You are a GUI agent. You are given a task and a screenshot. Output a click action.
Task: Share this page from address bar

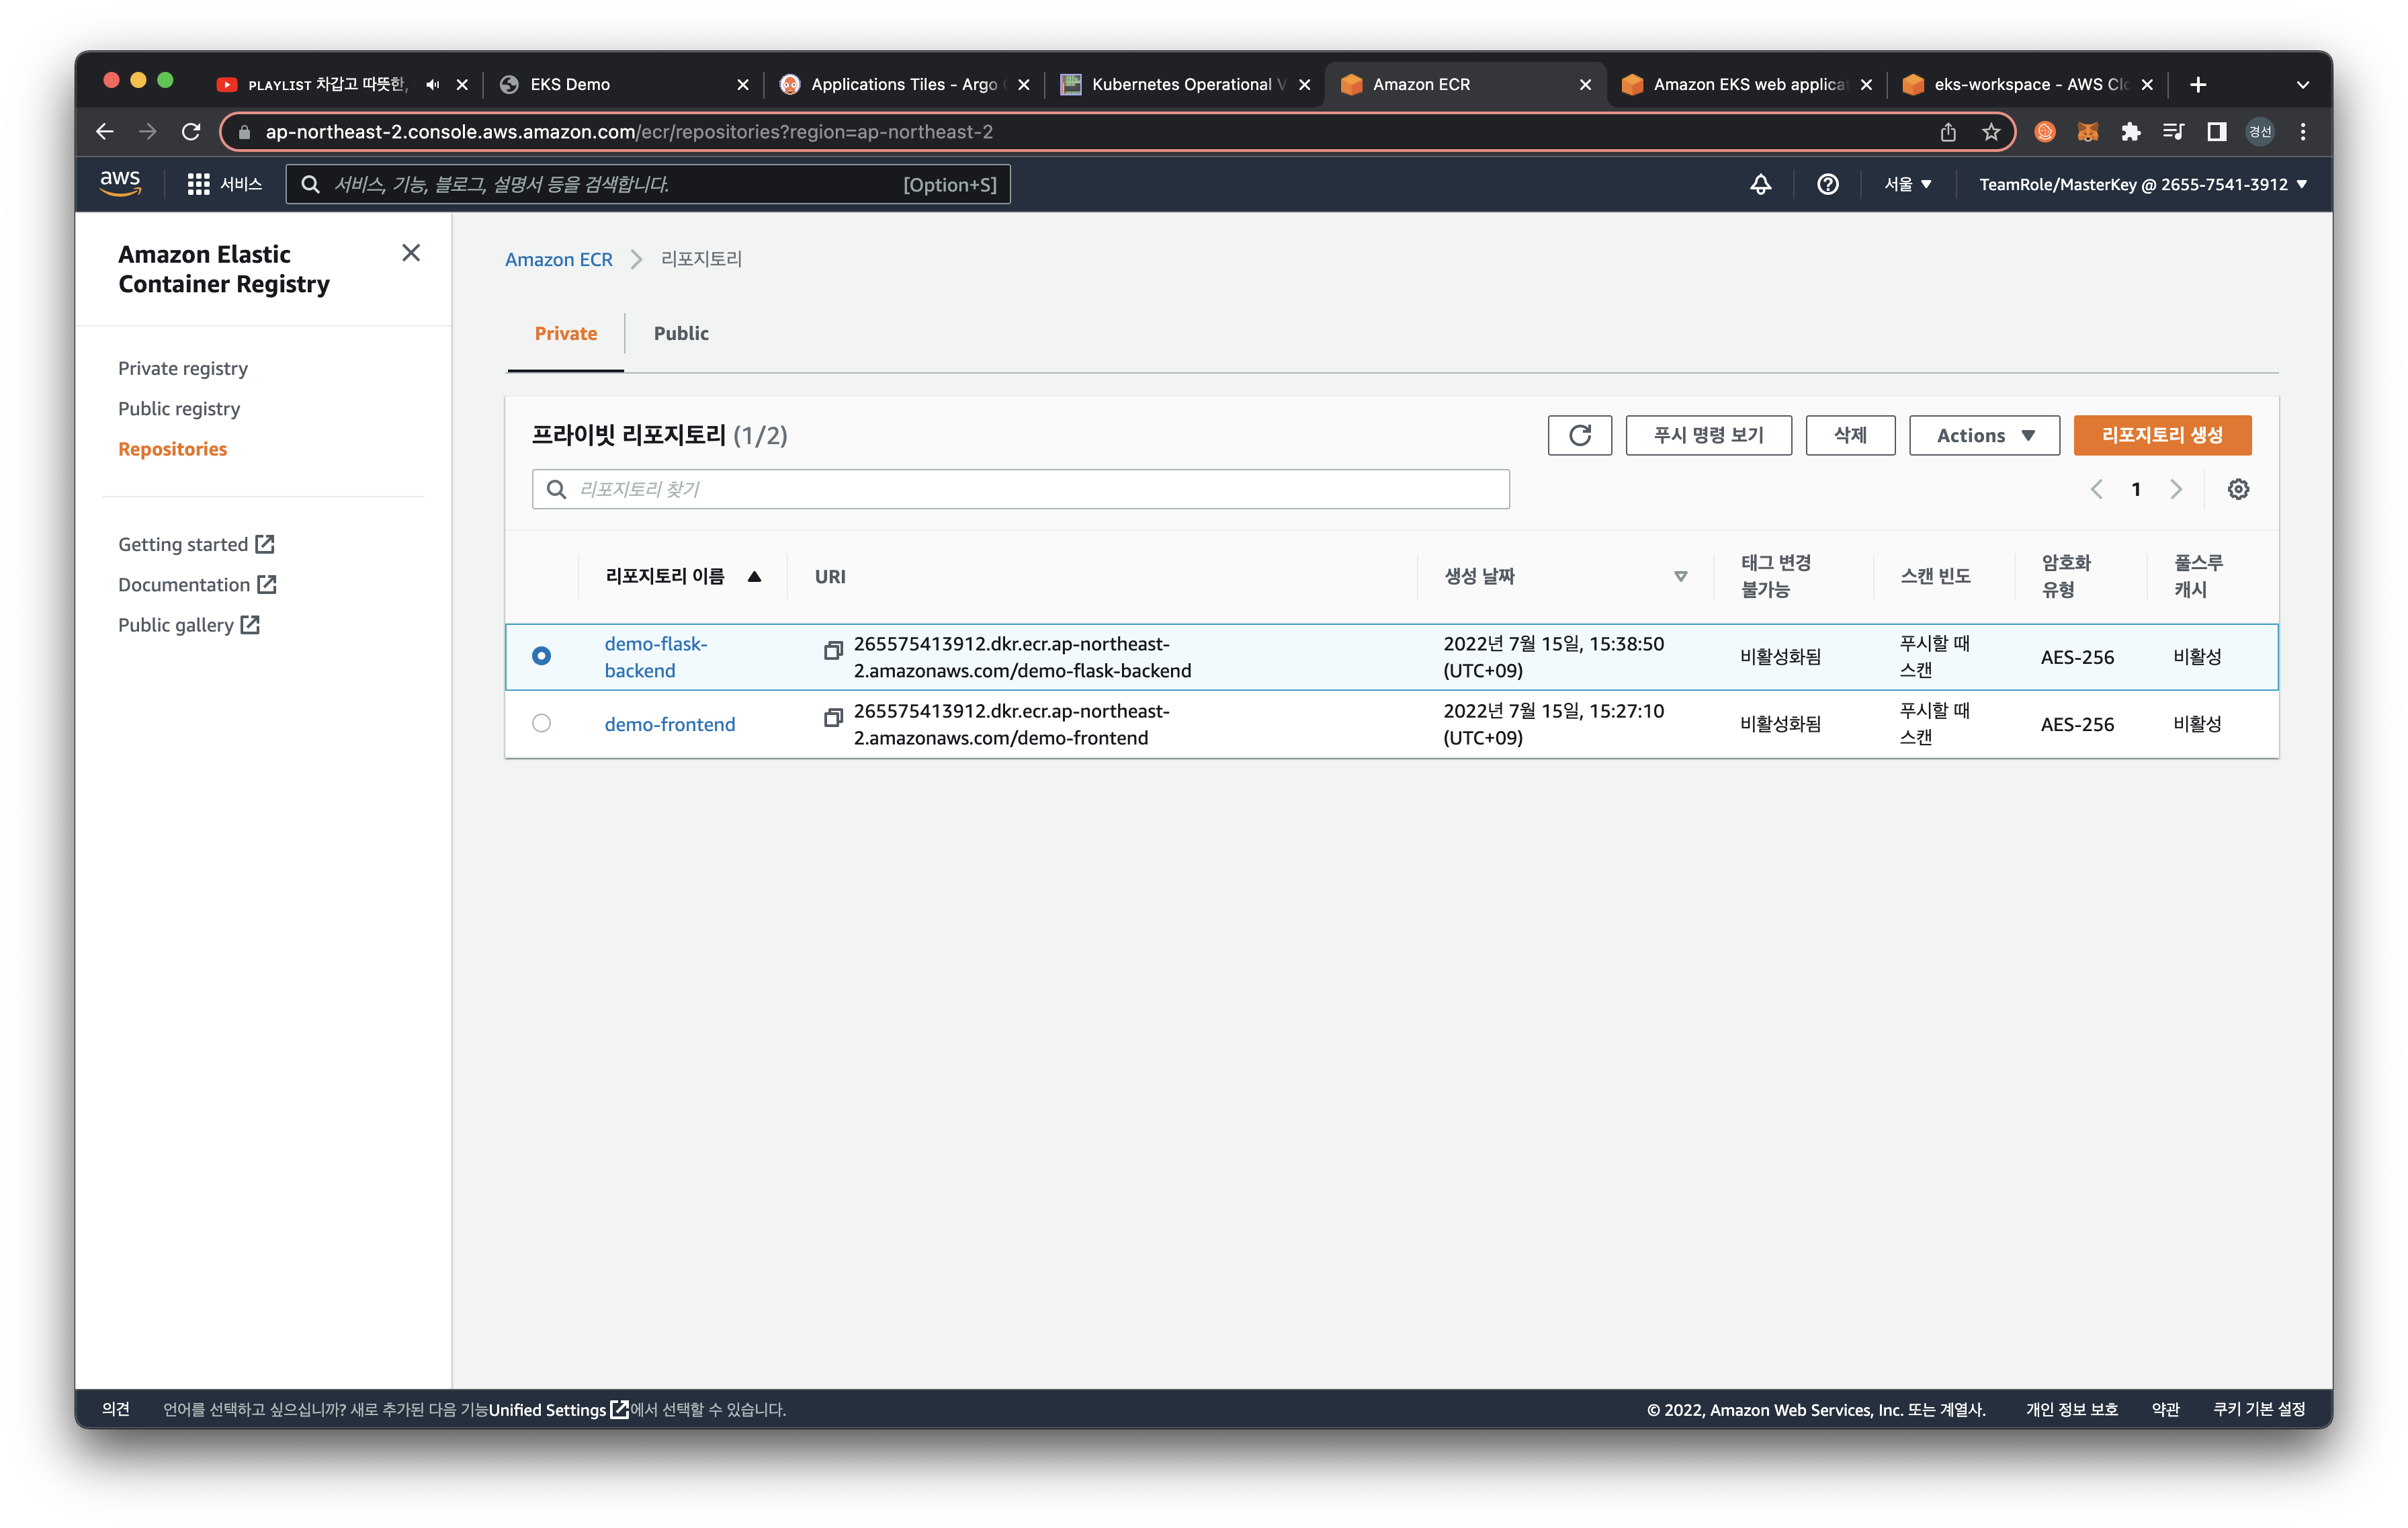click(x=1948, y=132)
